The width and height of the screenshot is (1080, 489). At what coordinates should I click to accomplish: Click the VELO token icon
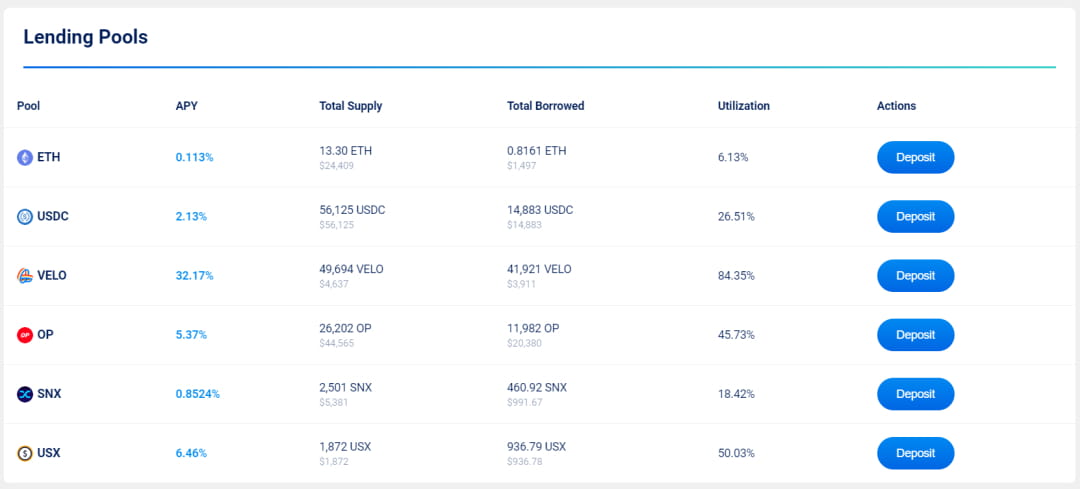point(25,275)
